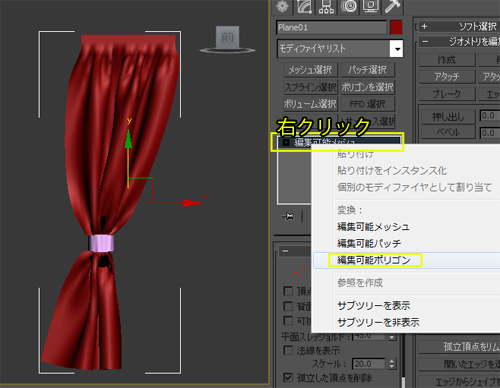The width and height of the screenshot is (500, 388).
Task: Click the 作成 button in geometry rollout
Action: 447,60
